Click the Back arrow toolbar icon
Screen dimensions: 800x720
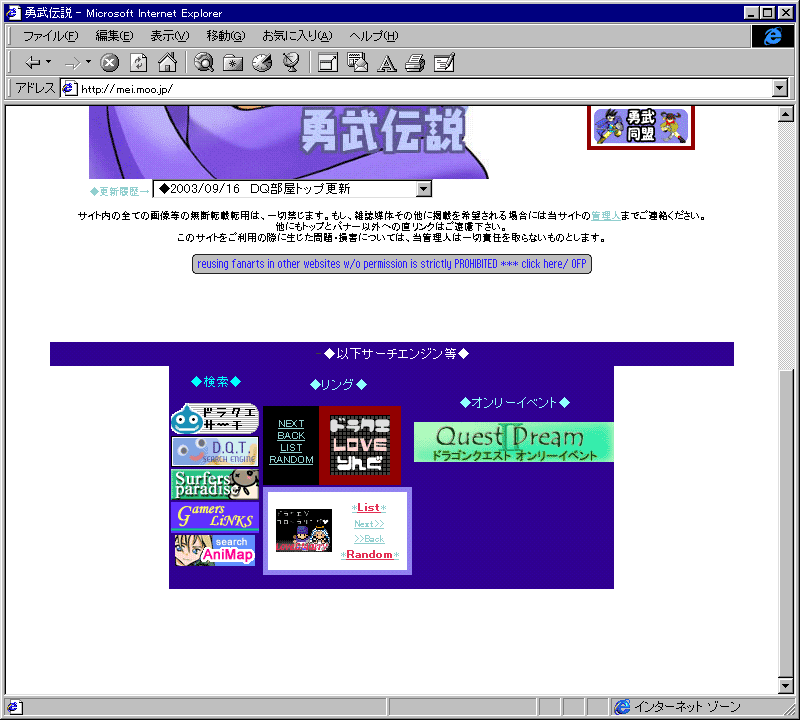[x=33, y=63]
